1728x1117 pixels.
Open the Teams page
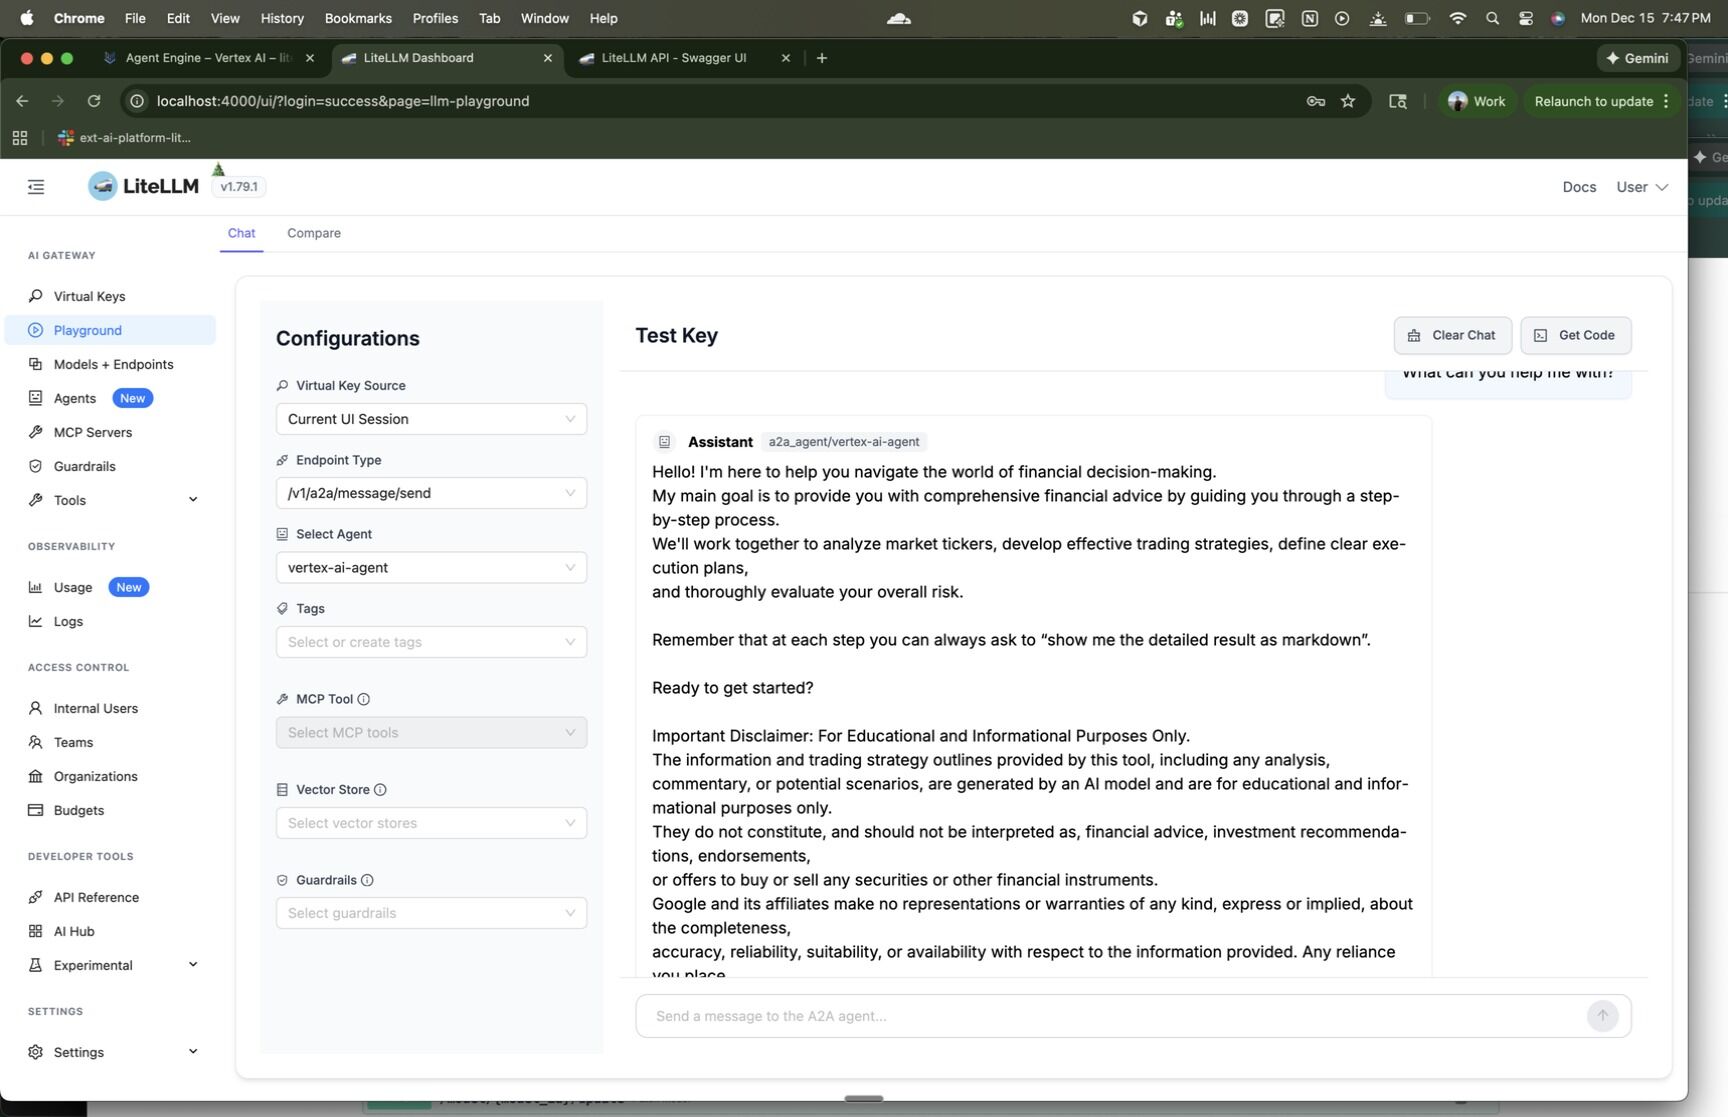pyautogui.click(x=73, y=742)
